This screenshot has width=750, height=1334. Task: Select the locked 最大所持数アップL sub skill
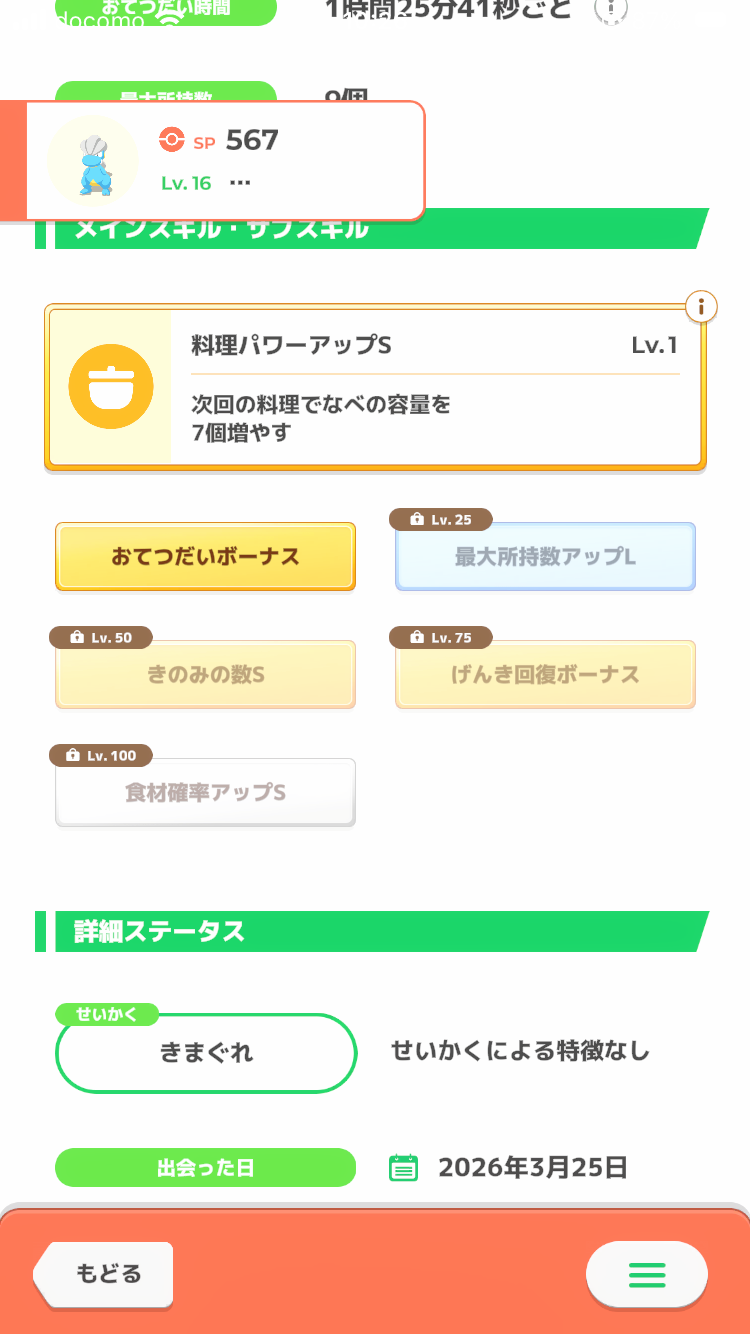(x=545, y=557)
